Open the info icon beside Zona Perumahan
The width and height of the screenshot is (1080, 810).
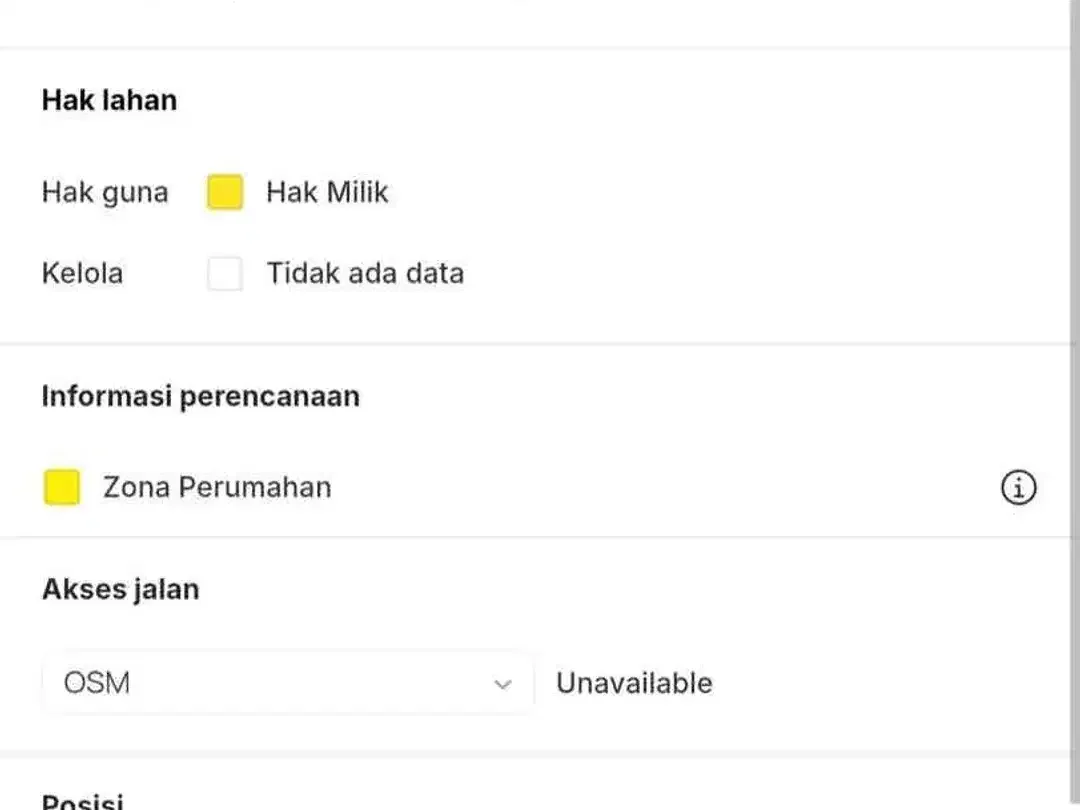tap(1018, 488)
